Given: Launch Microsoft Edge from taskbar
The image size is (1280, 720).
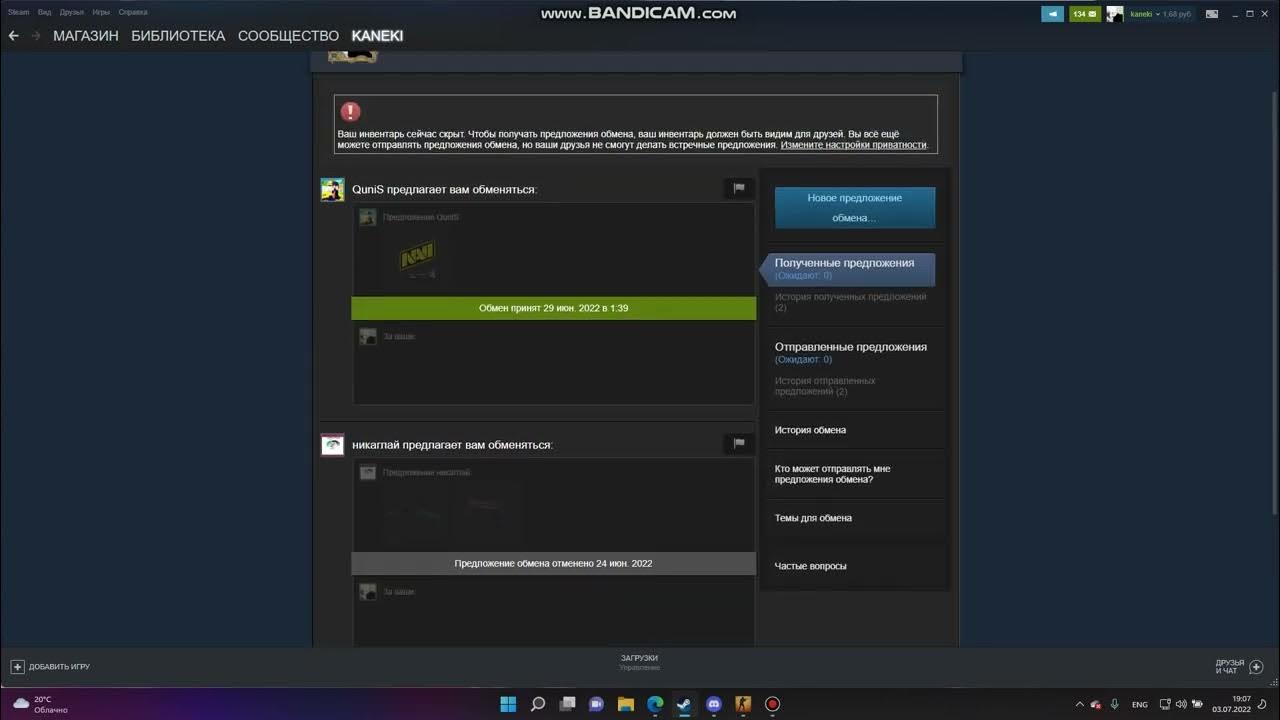Looking at the screenshot, I should (x=655, y=704).
